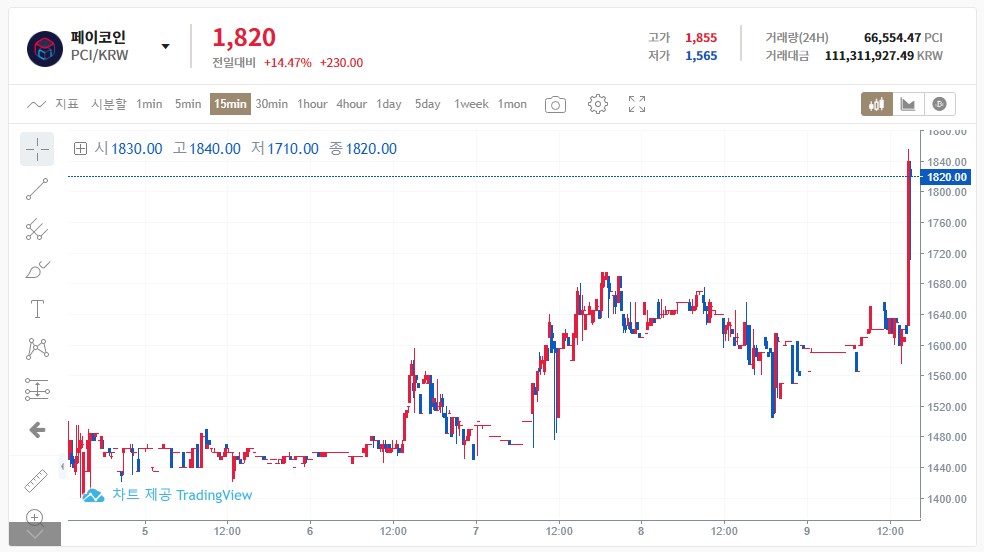Image resolution: width=984 pixels, height=552 pixels.
Task: Click the date label 7 on time axis
Action: pyautogui.click(x=476, y=531)
